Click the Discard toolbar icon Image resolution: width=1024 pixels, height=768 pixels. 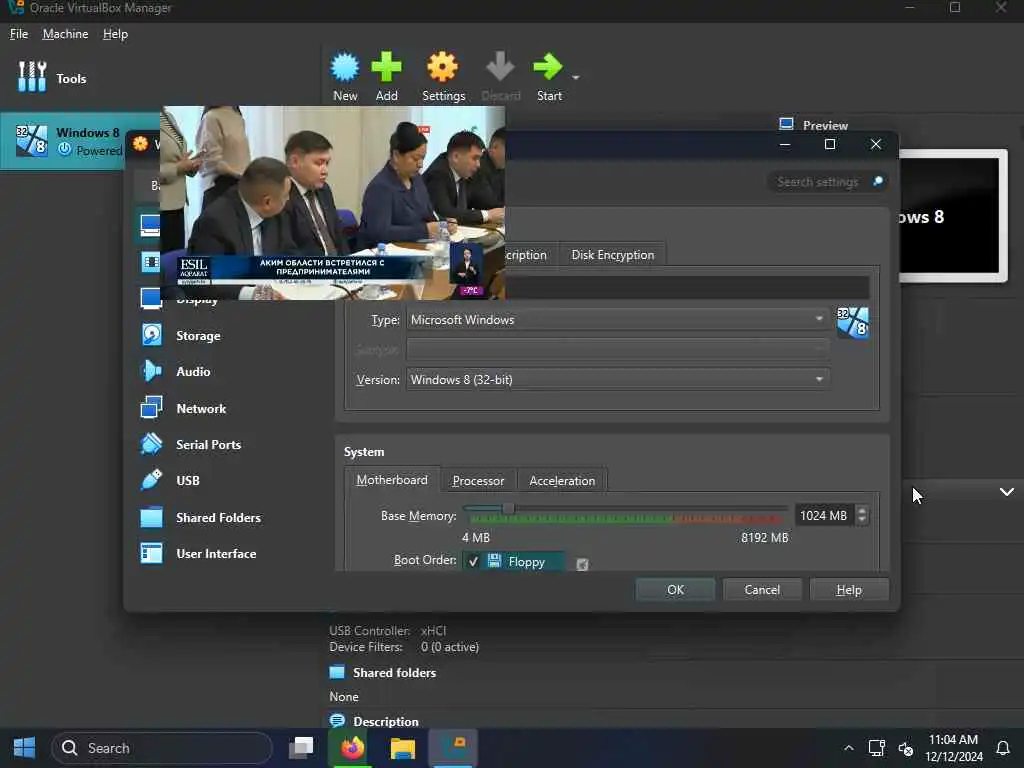[x=500, y=67]
